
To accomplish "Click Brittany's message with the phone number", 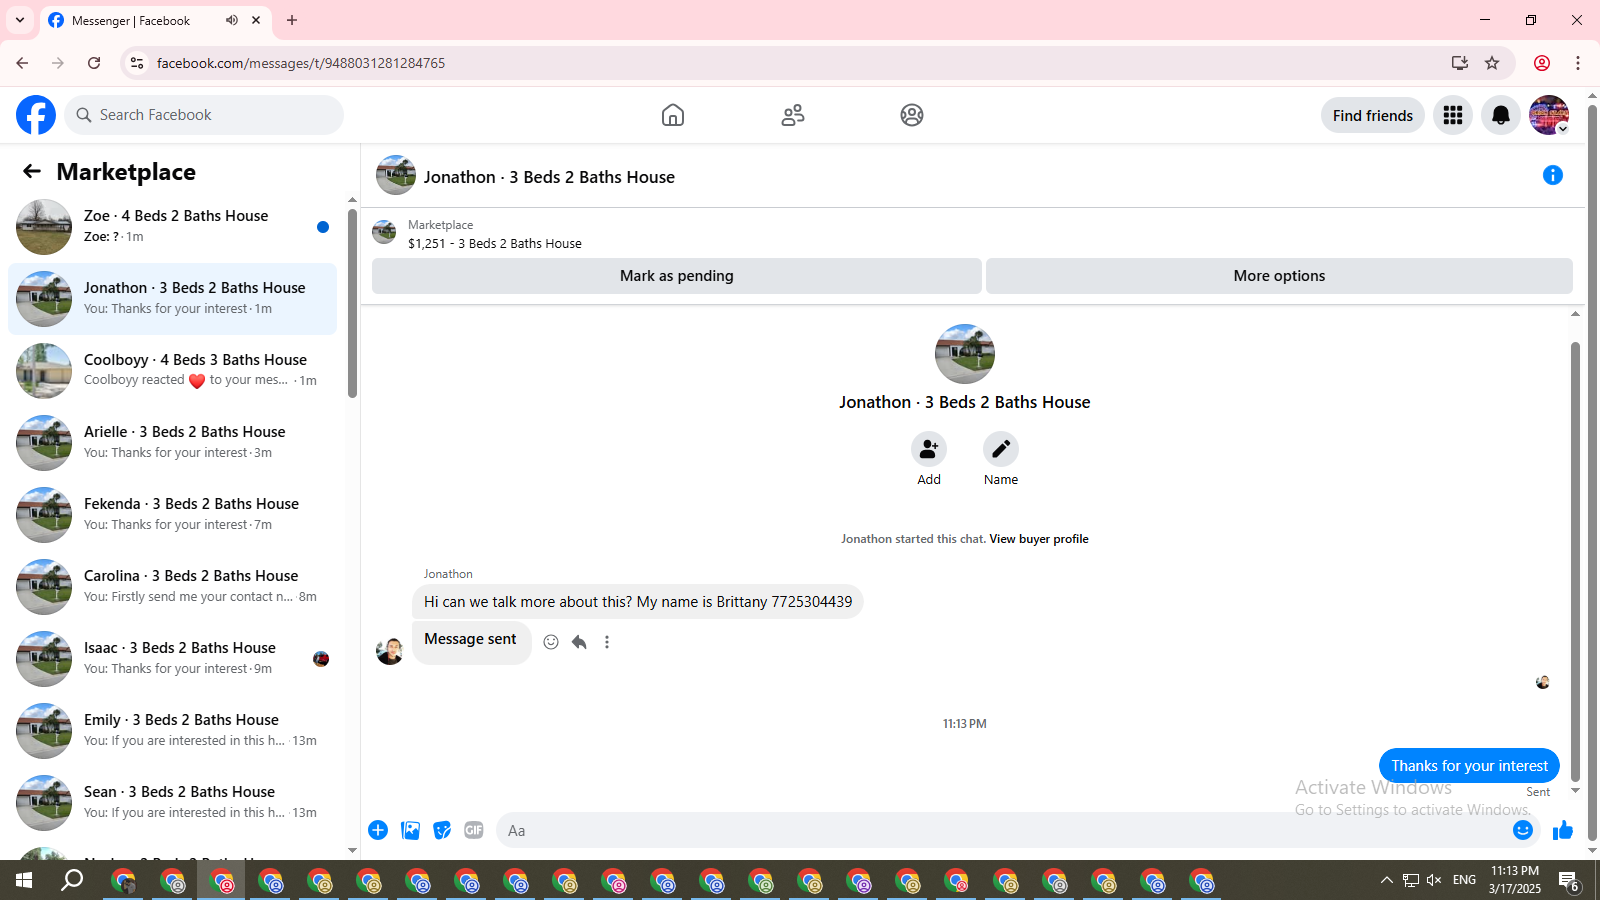I will pos(638,602).
